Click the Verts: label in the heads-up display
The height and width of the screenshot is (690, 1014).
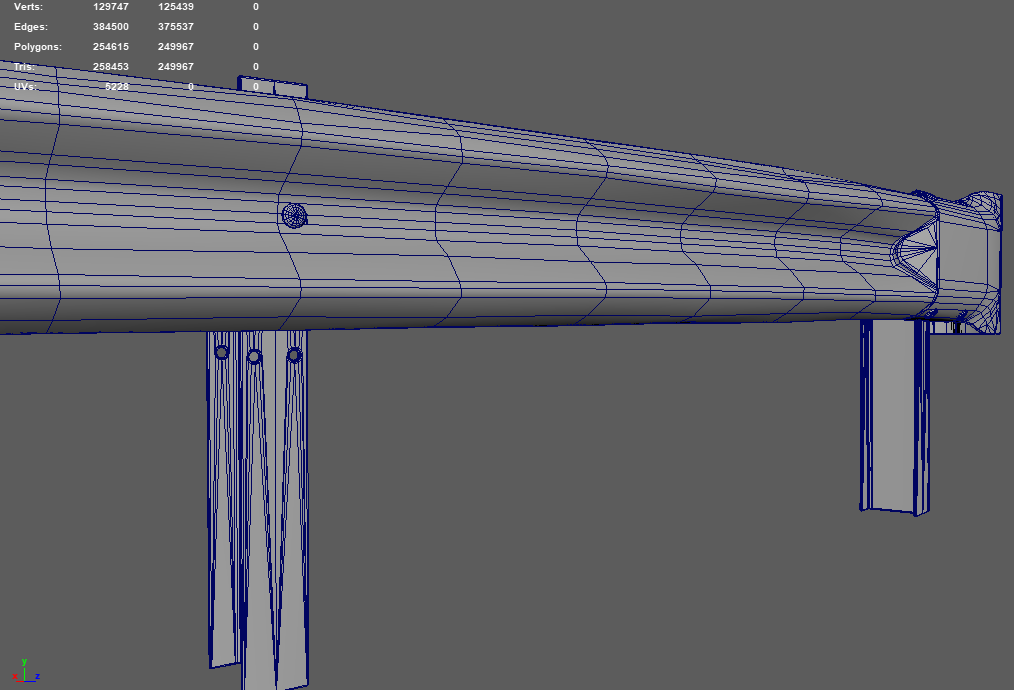(x=28, y=6)
